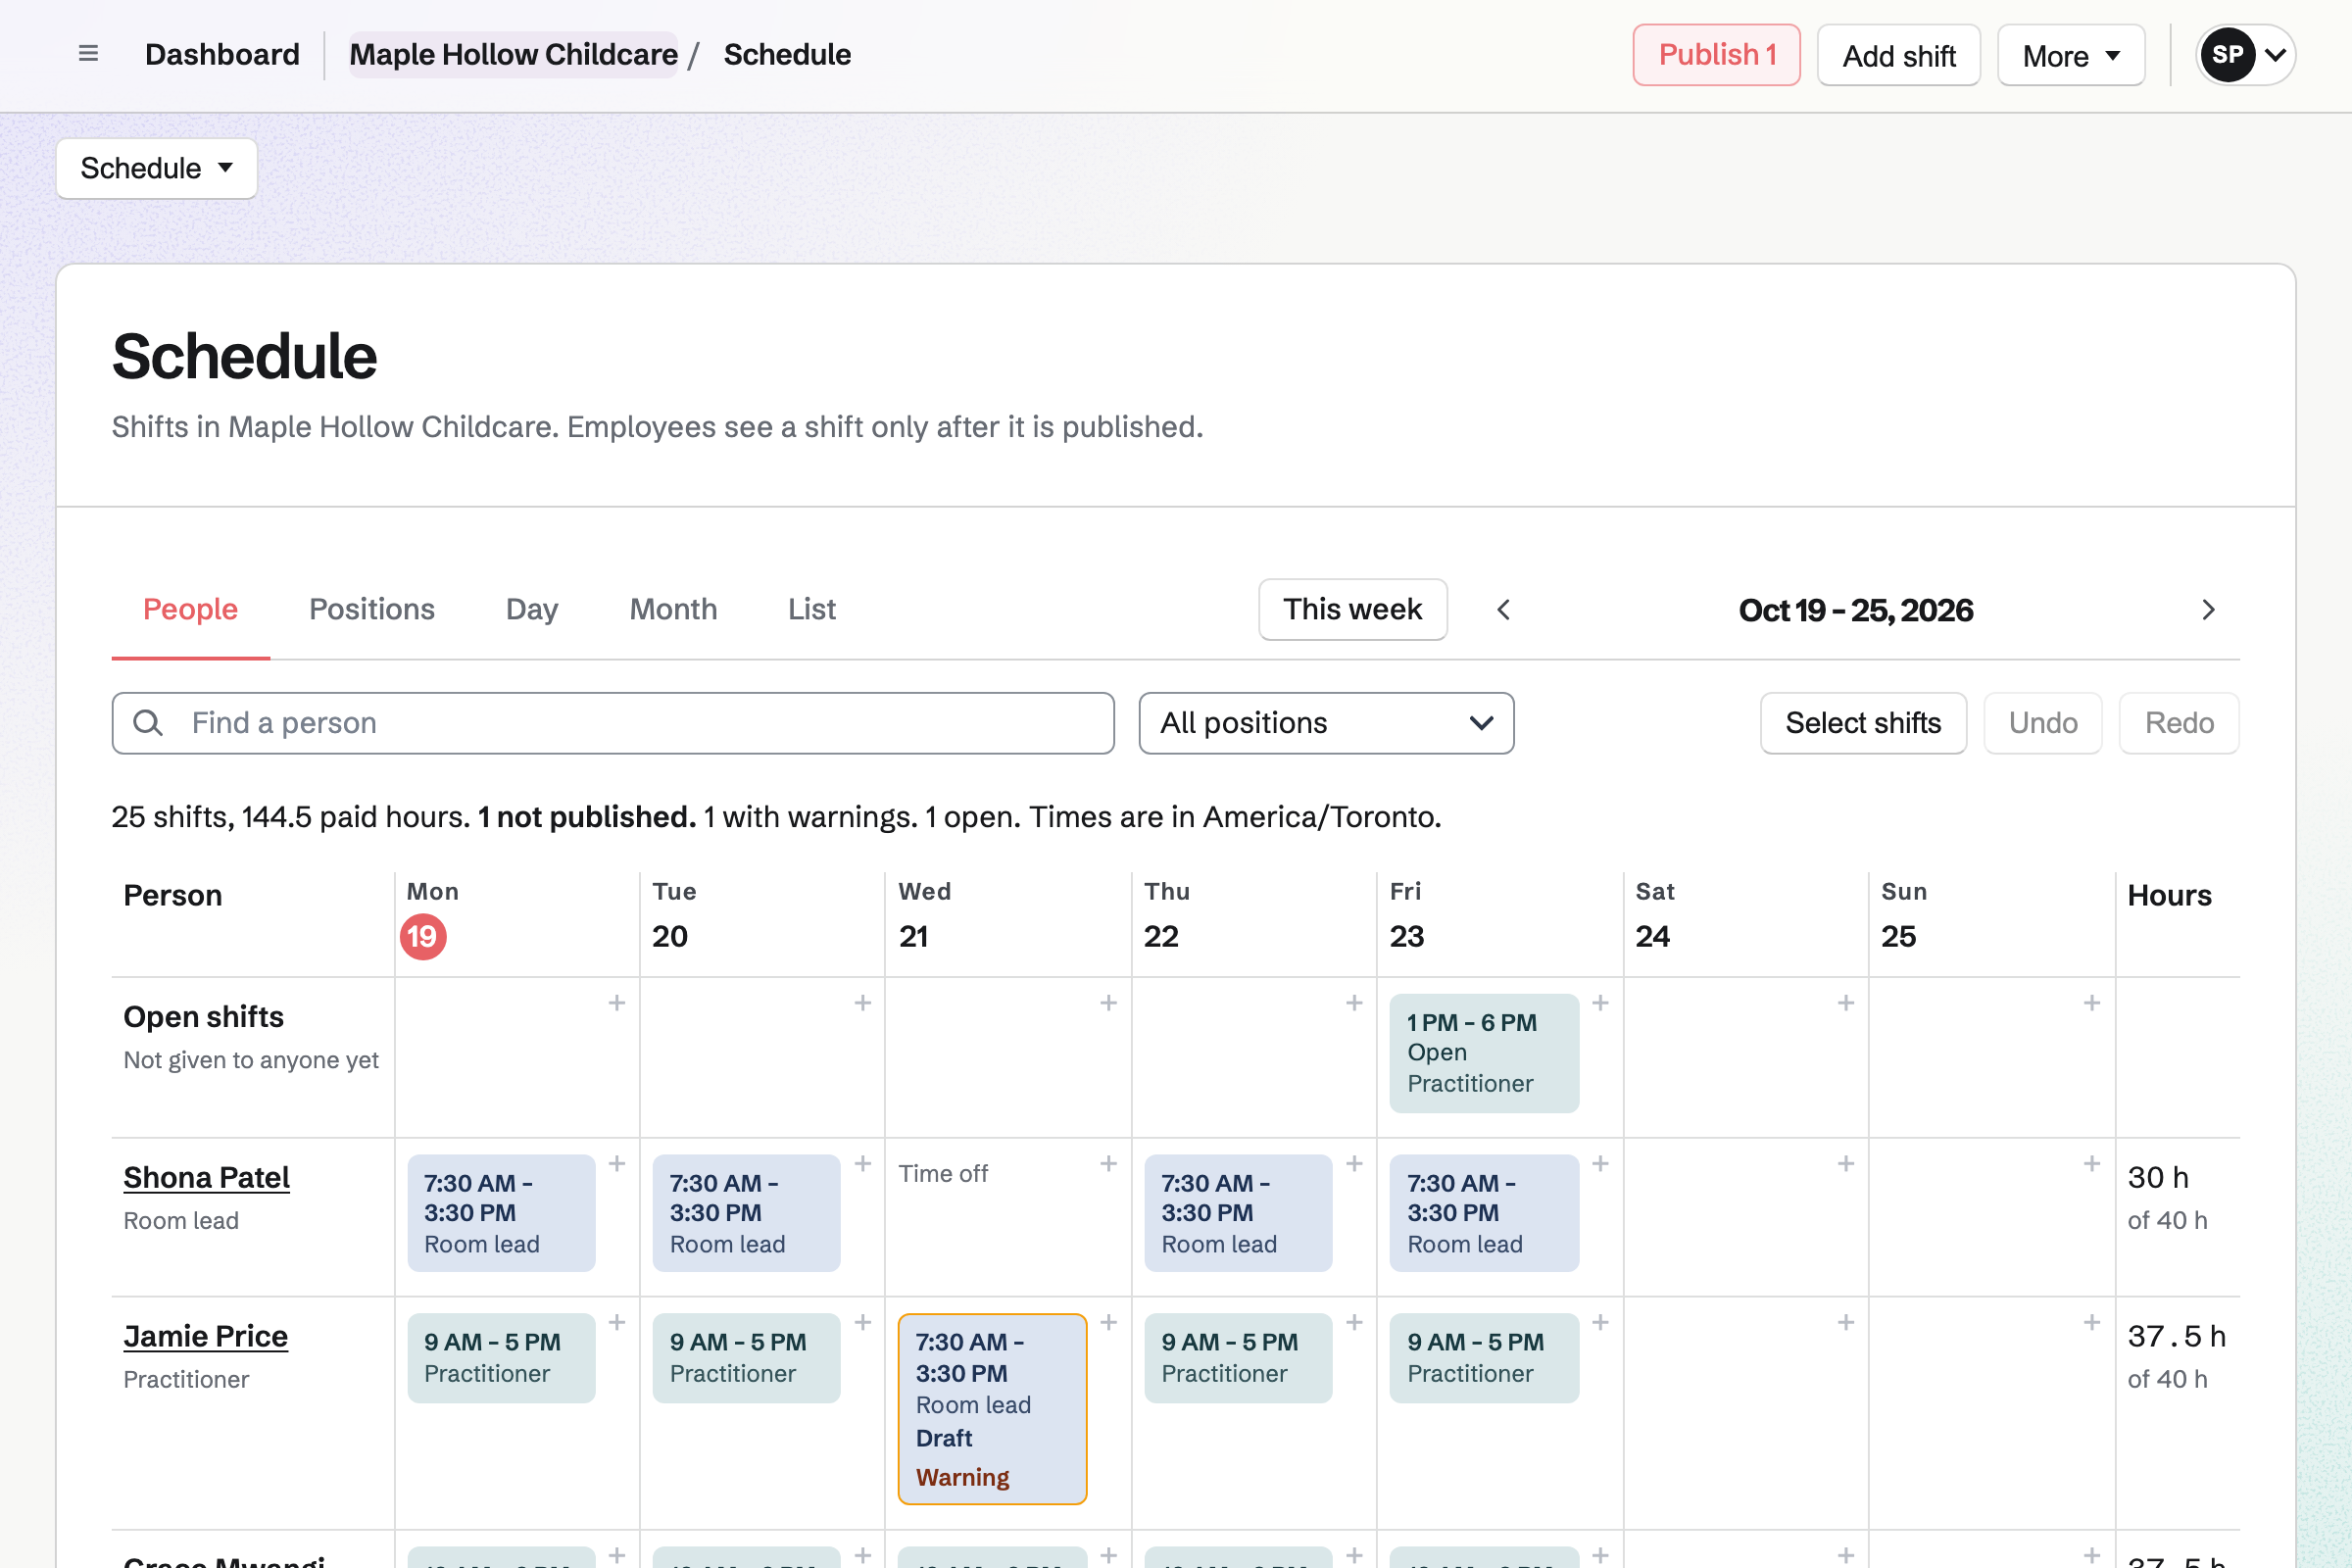The height and width of the screenshot is (1568, 2352).
Task: Click the Publish 1 button
Action: pyautogui.click(x=1717, y=55)
